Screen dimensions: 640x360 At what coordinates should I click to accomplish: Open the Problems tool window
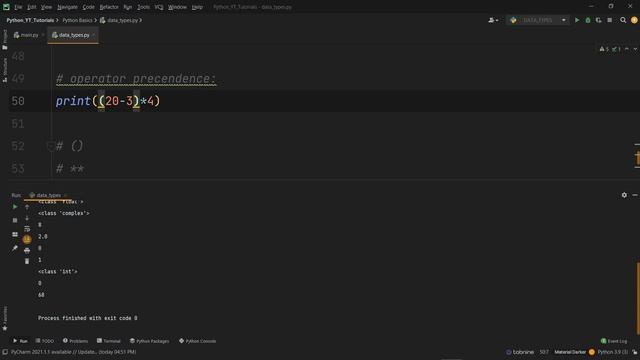coord(76,341)
